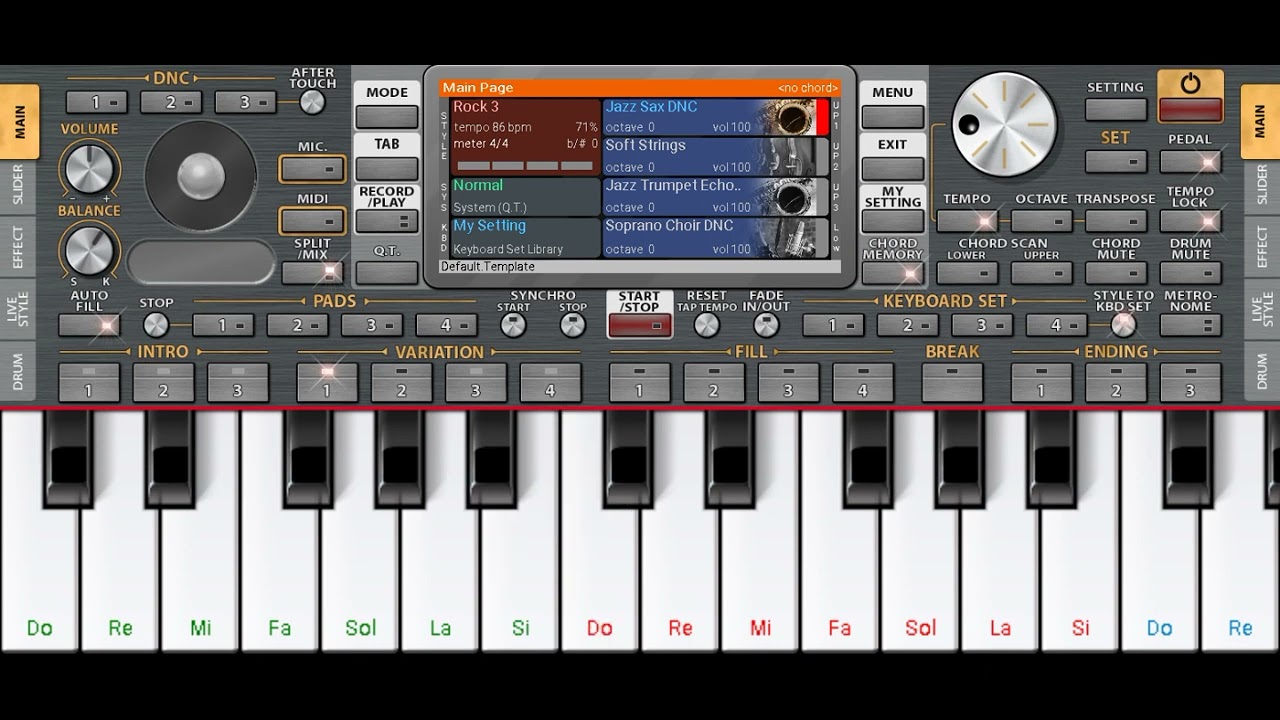
Task: Toggle Tempo Lock button
Action: click(x=1190, y=221)
